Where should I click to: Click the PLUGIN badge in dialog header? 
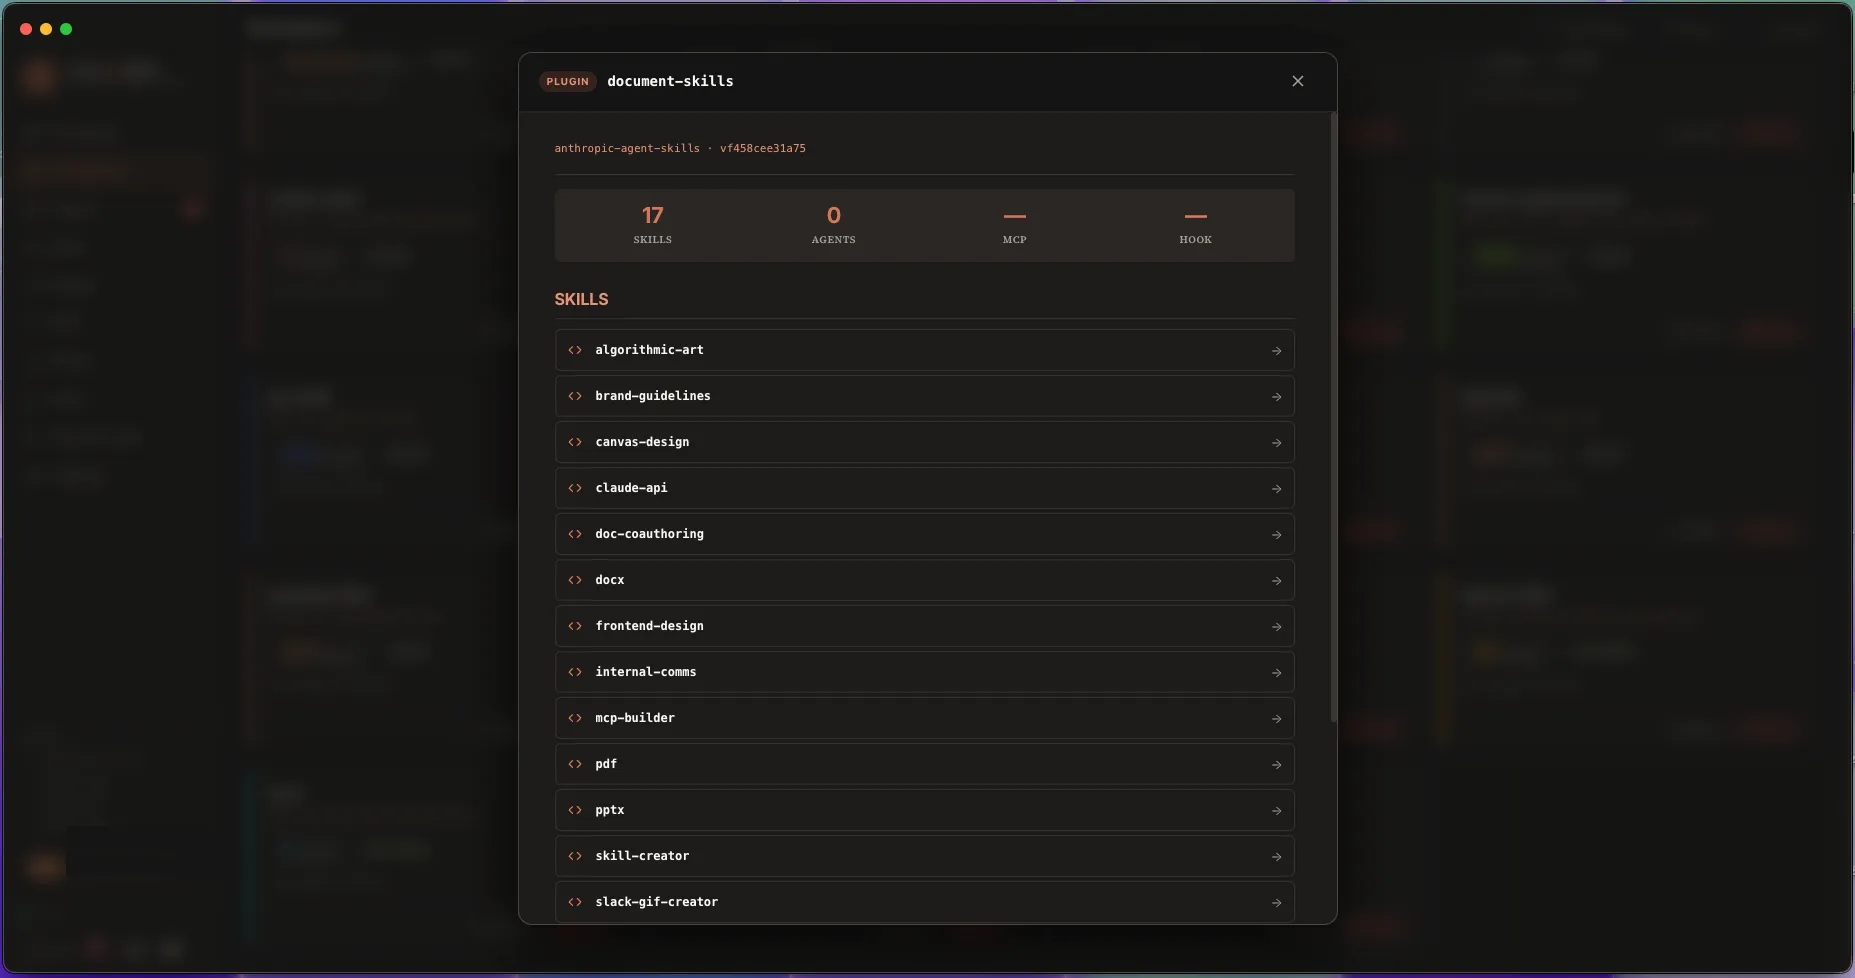pyautogui.click(x=567, y=81)
